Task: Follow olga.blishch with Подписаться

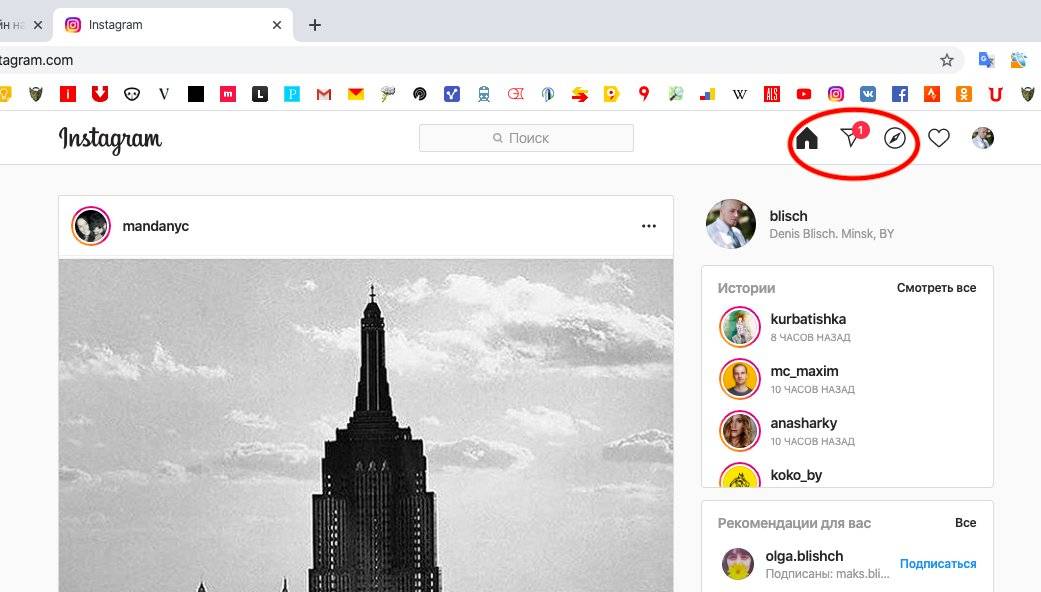Action: (x=937, y=564)
